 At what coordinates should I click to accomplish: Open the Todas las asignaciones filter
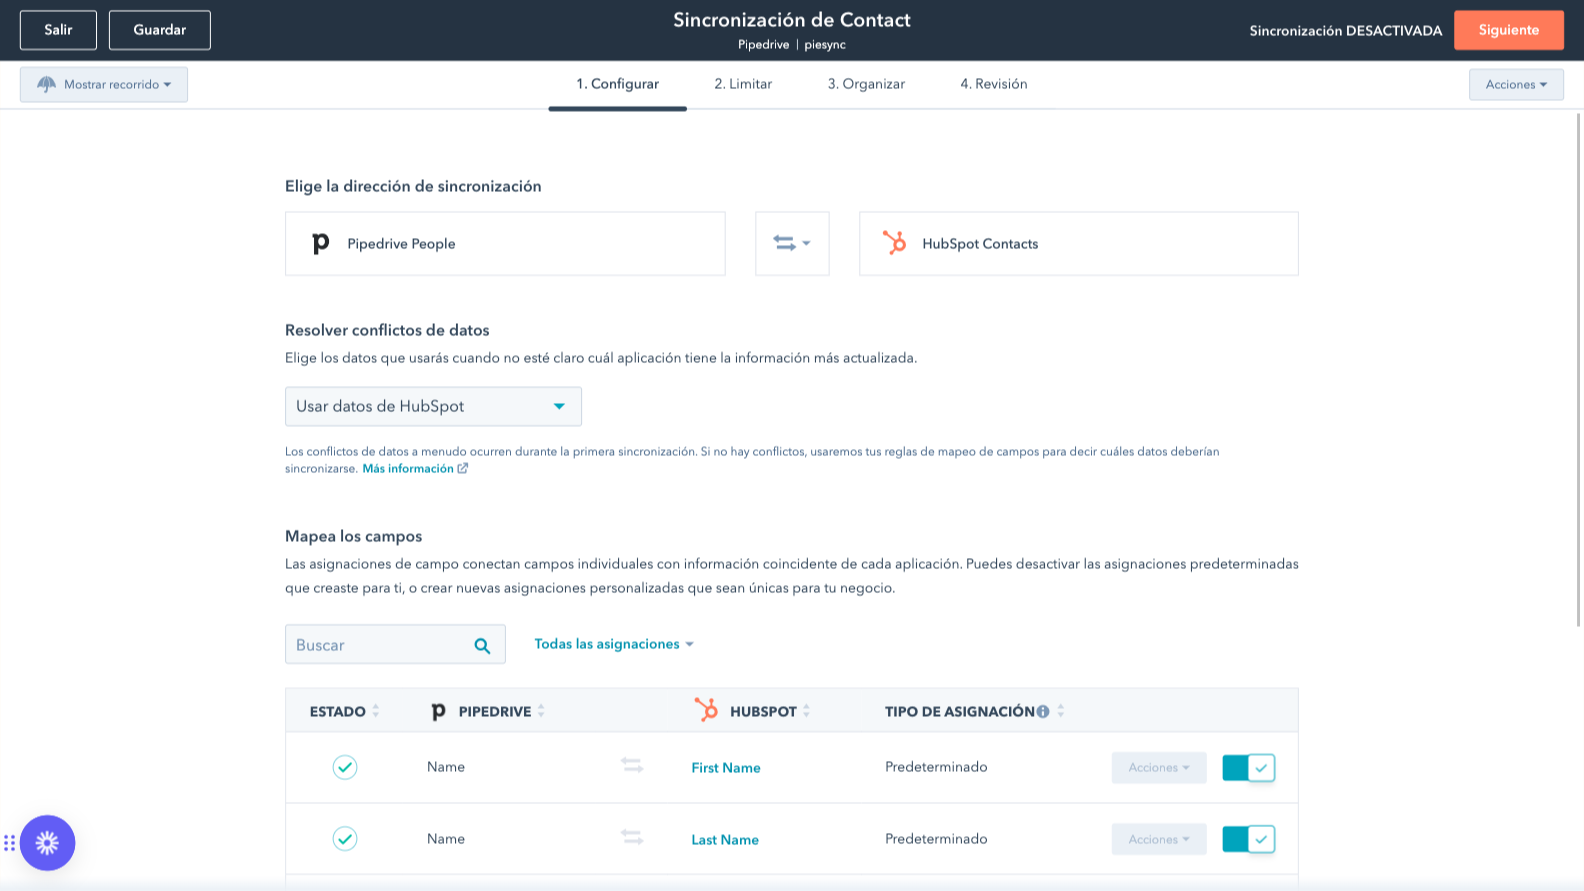(613, 644)
